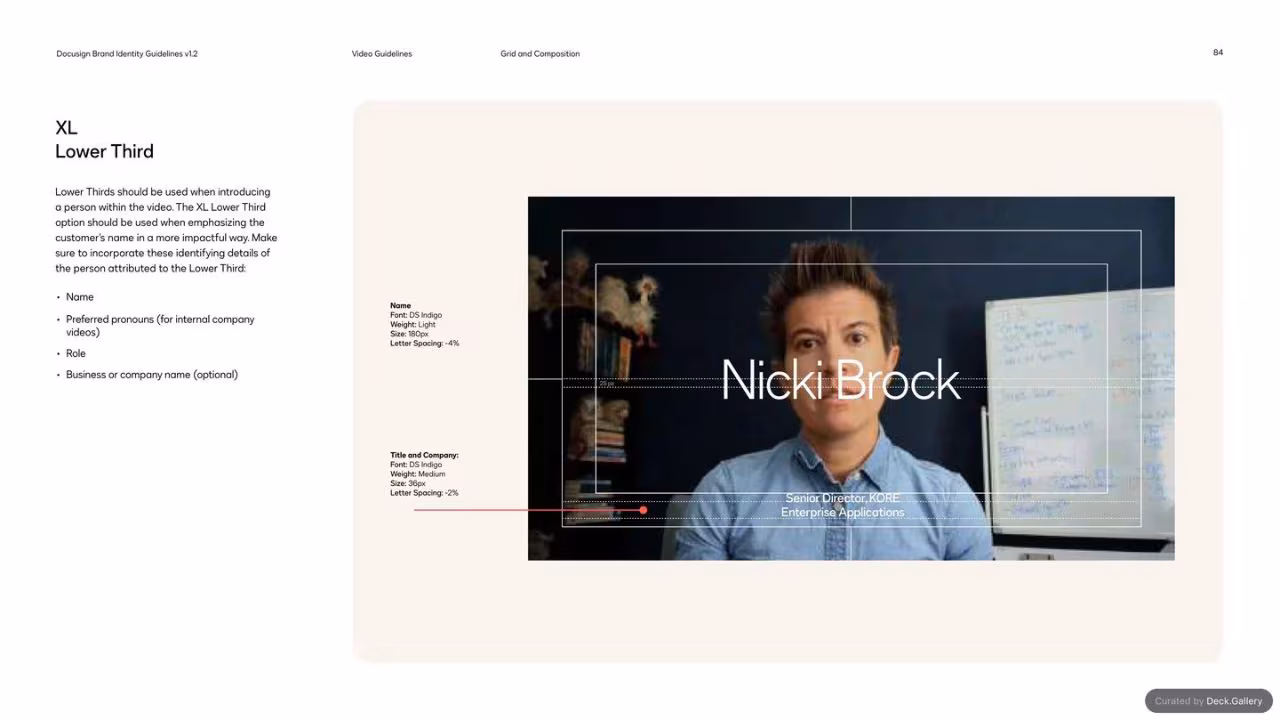Click the 'Letter Spacing: -2%' spec line
The image size is (1280, 720).
tap(424, 493)
